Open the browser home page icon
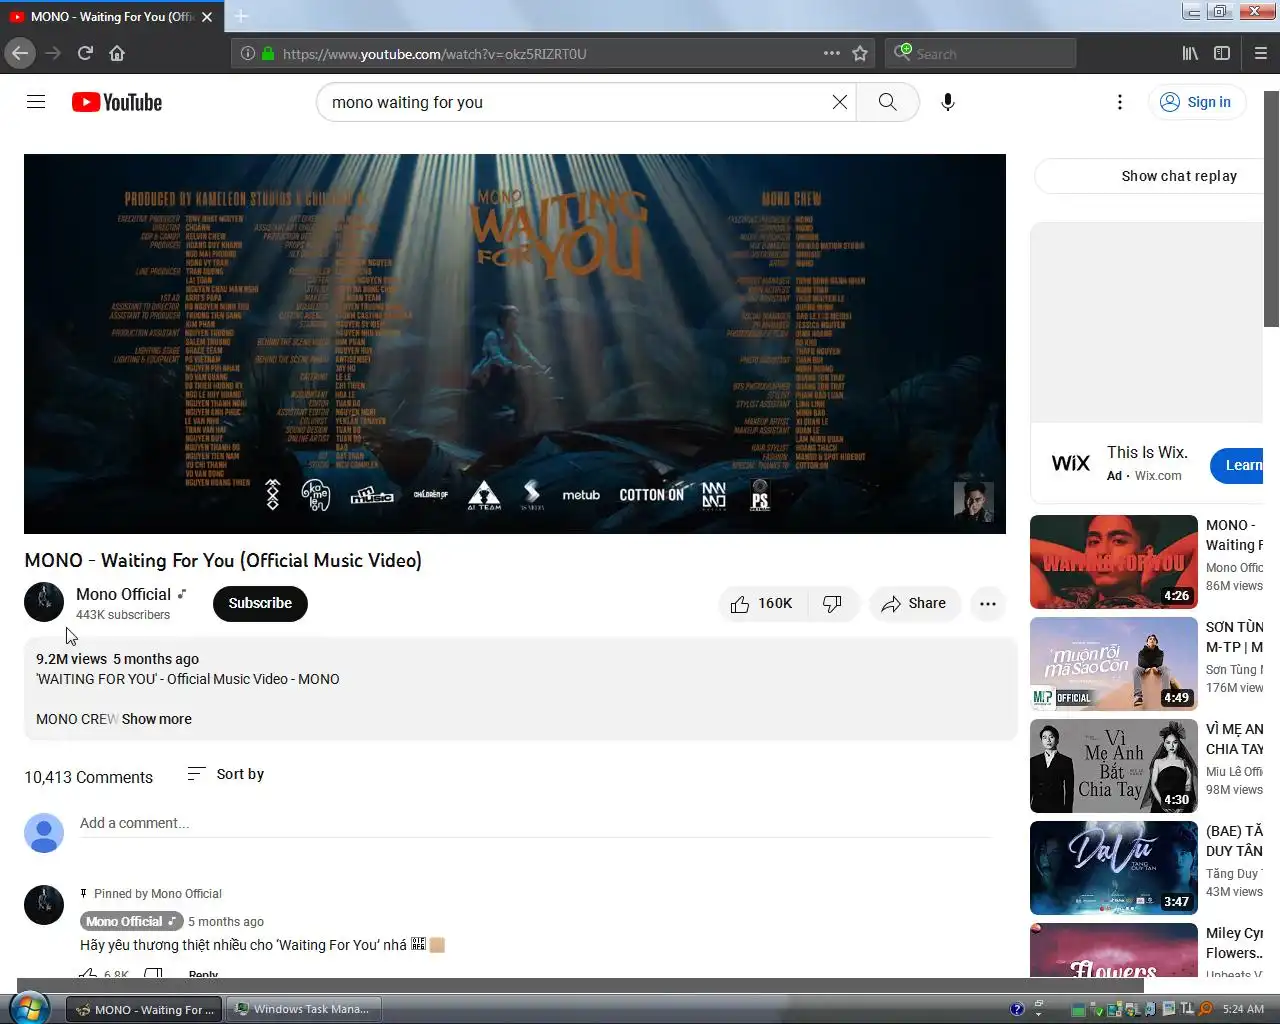The height and width of the screenshot is (1024, 1280). [117, 53]
